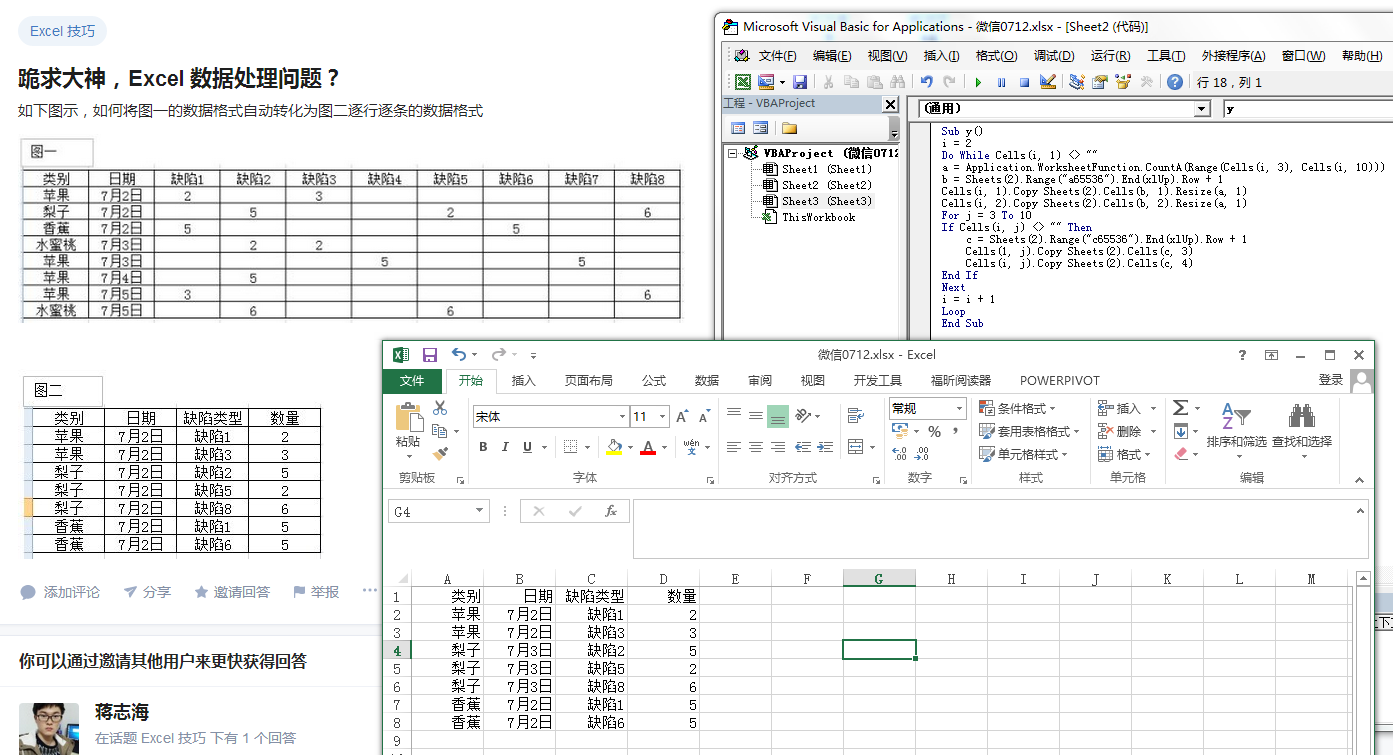Toggle align left in Excel ribbon
Viewport: 1393px width, 755px height.
734,447
